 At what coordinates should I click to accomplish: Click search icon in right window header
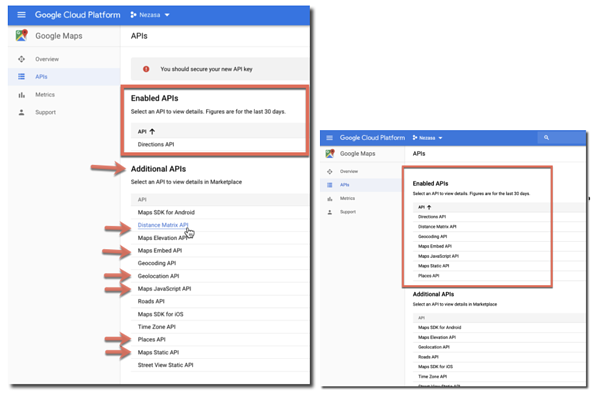pyautogui.click(x=546, y=137)
